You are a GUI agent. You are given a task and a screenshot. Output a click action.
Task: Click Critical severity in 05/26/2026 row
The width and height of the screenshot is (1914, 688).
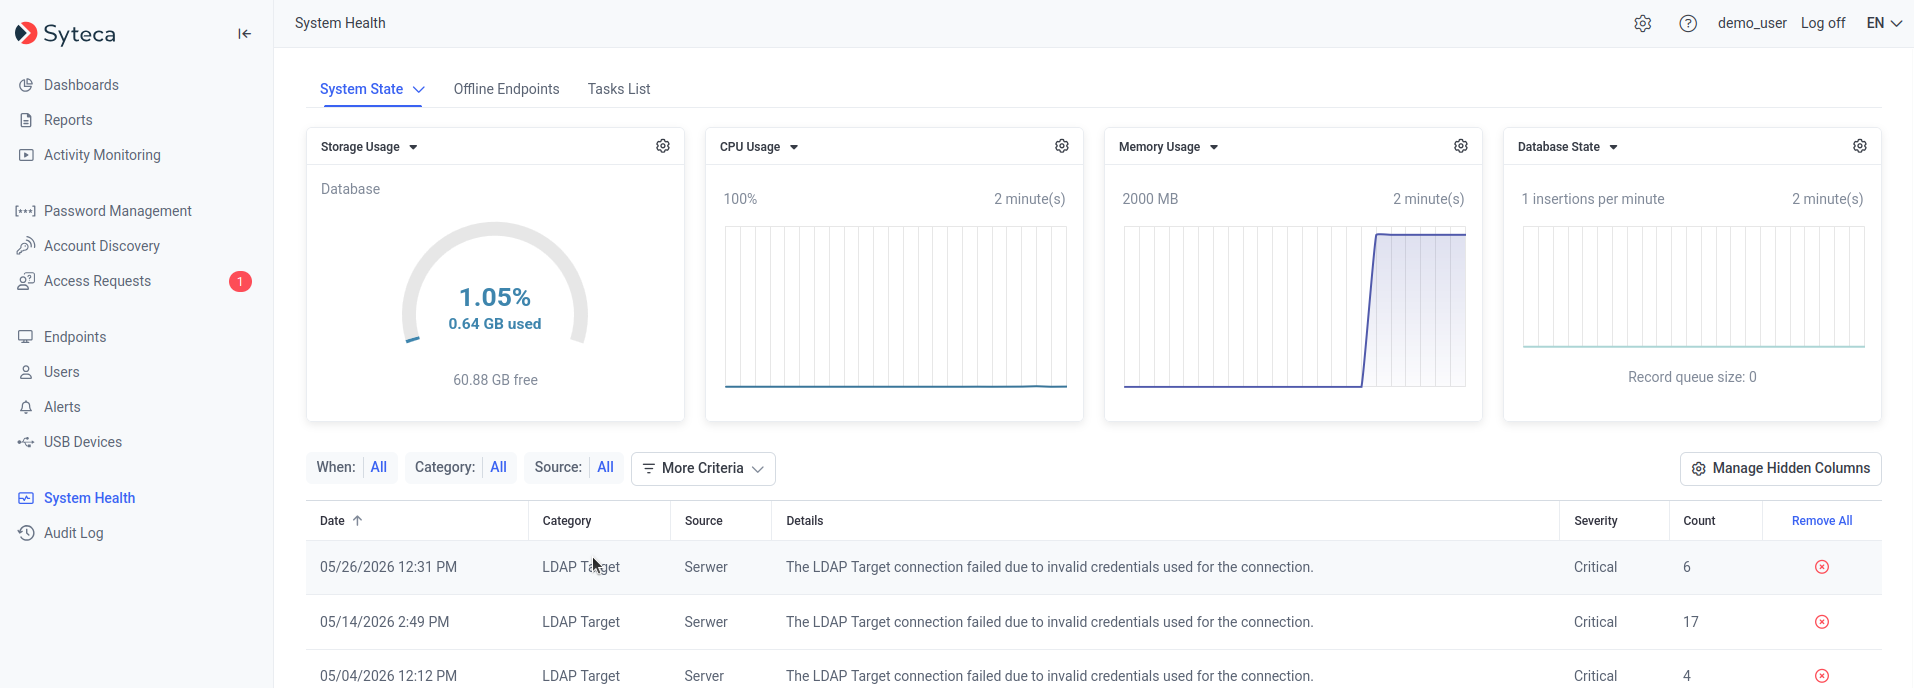pyautogui.click(x=1595, y=567)
